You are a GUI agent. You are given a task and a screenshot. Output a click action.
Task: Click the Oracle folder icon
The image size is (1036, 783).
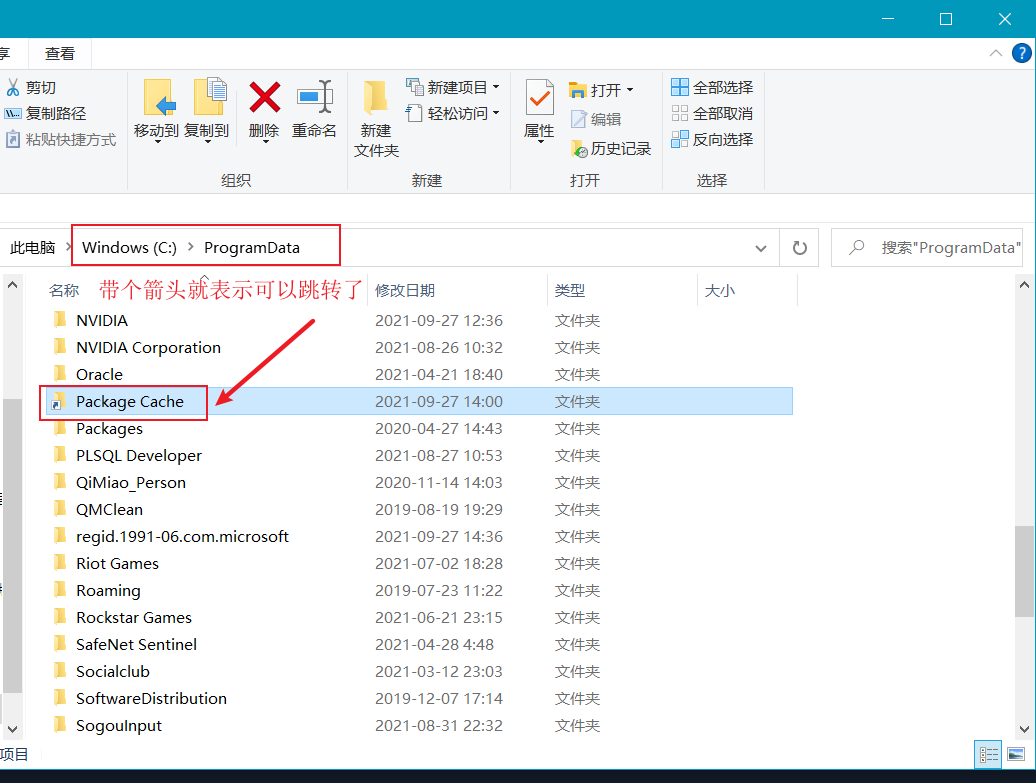(x=59, y=375)
